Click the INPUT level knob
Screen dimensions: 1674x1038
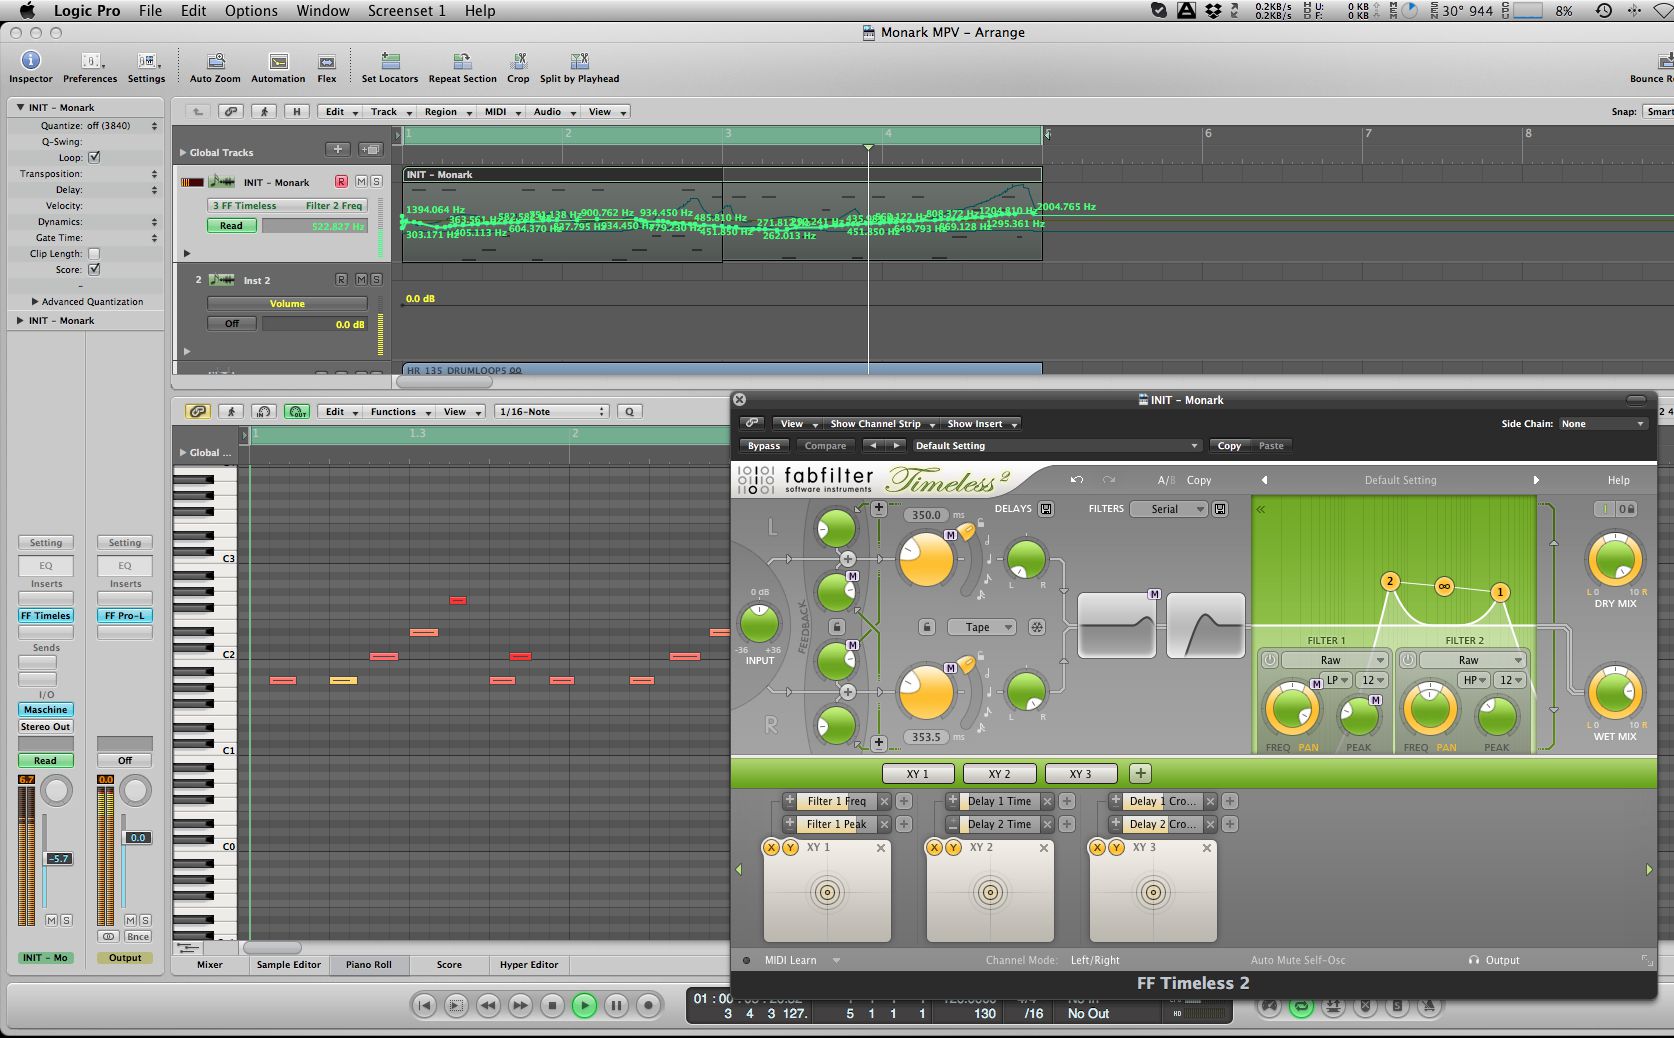pos(759,625)
